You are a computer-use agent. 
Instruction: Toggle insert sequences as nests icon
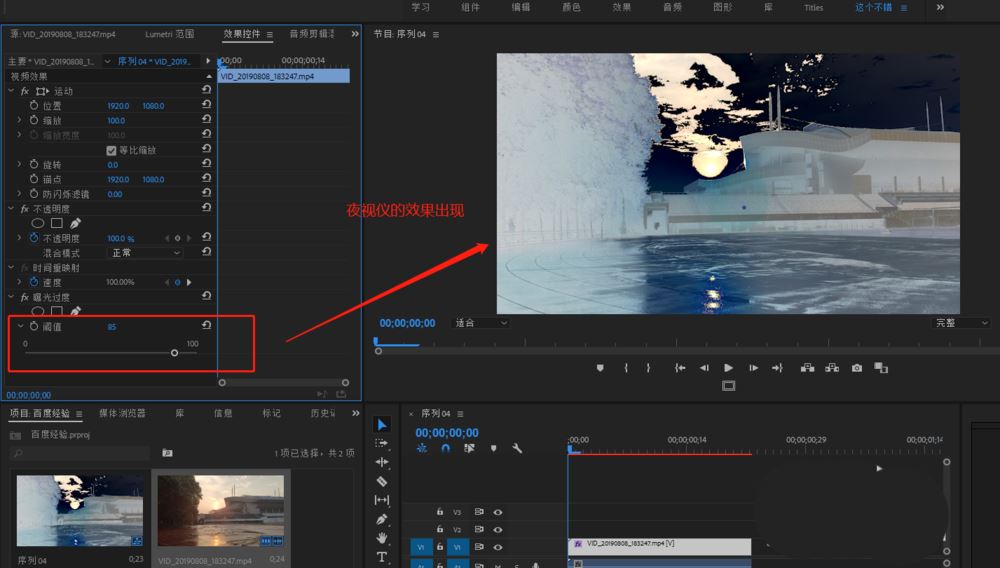(422, 448)
